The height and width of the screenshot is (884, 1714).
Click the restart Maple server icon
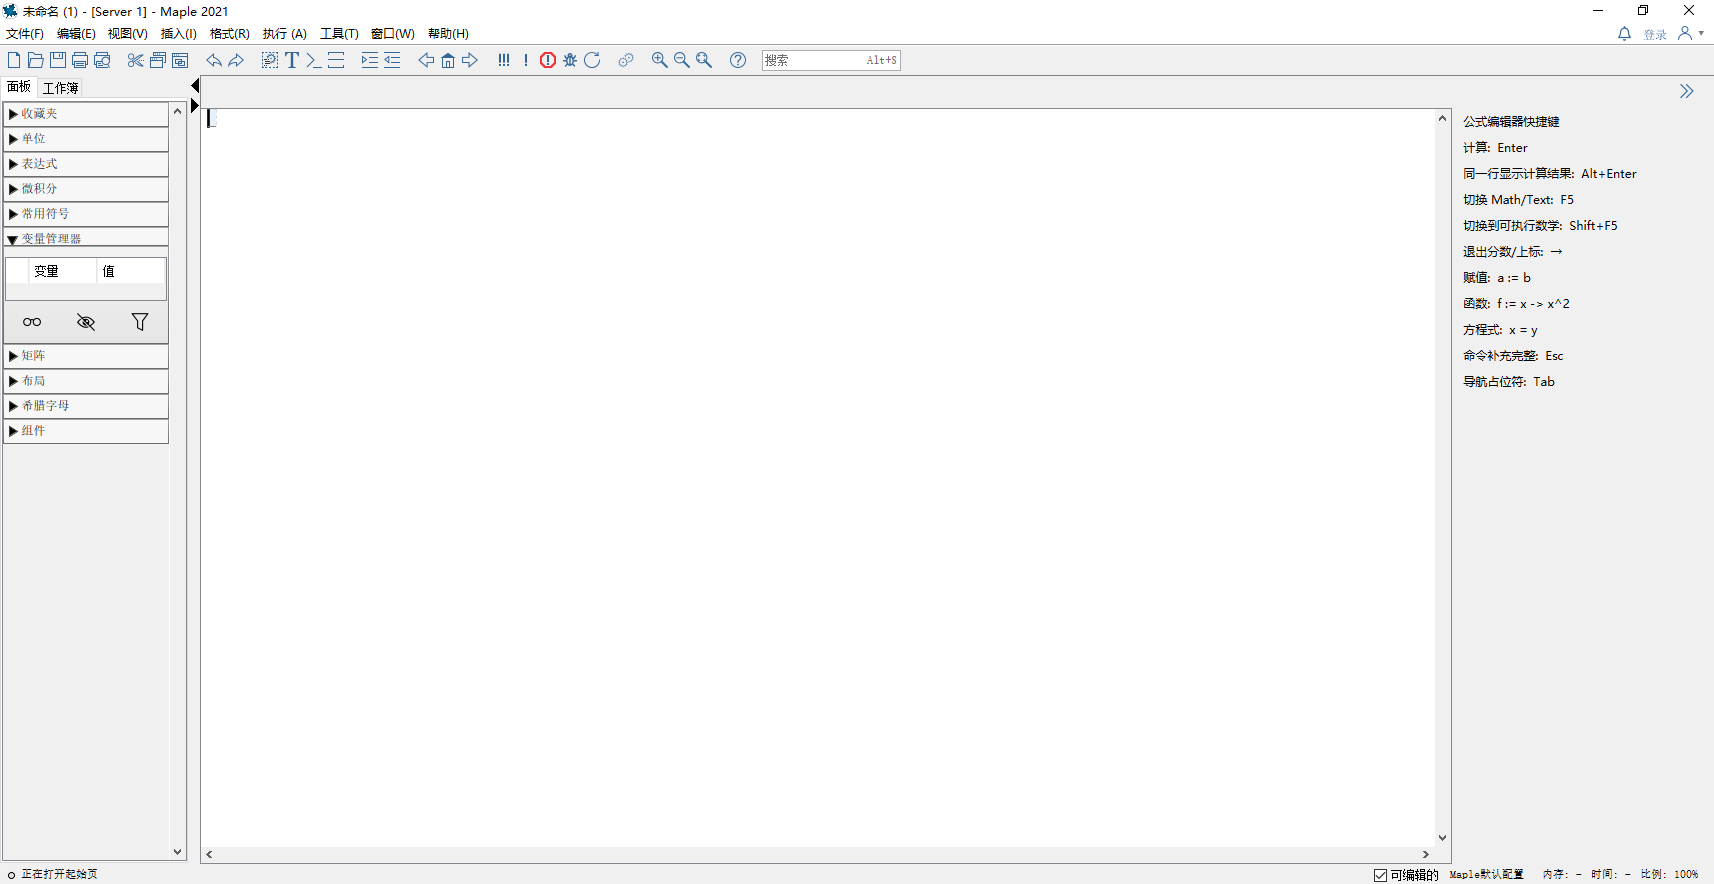(592, 60)
